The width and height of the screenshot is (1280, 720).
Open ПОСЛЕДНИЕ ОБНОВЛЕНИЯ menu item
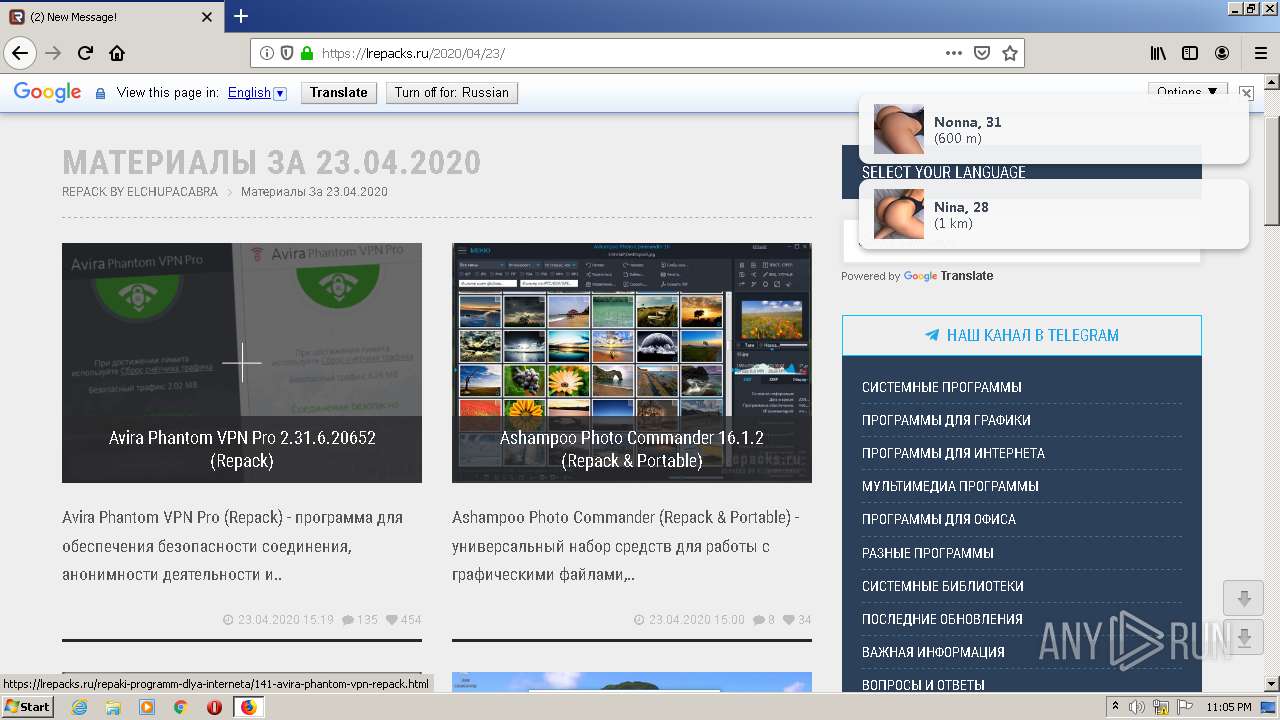click(x=942, y=619)
